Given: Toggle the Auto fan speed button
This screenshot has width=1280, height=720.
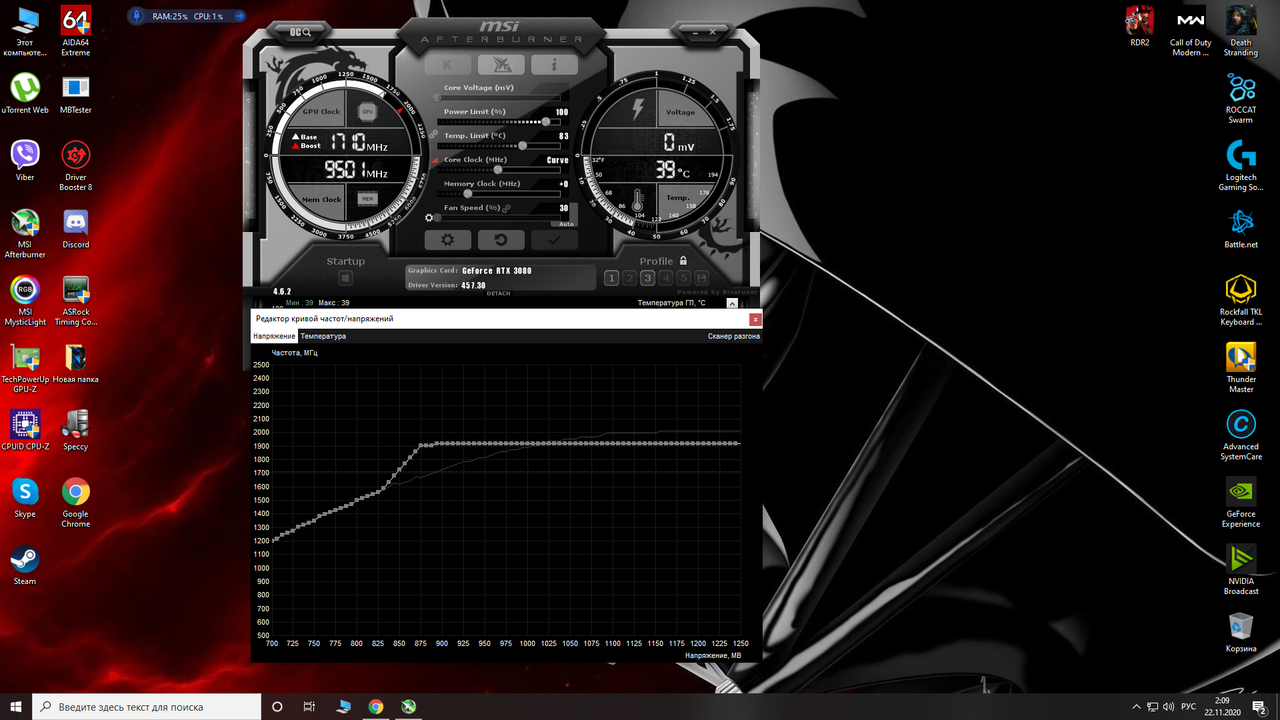Looking at the screenshot, I should click(x=567, y=224).
